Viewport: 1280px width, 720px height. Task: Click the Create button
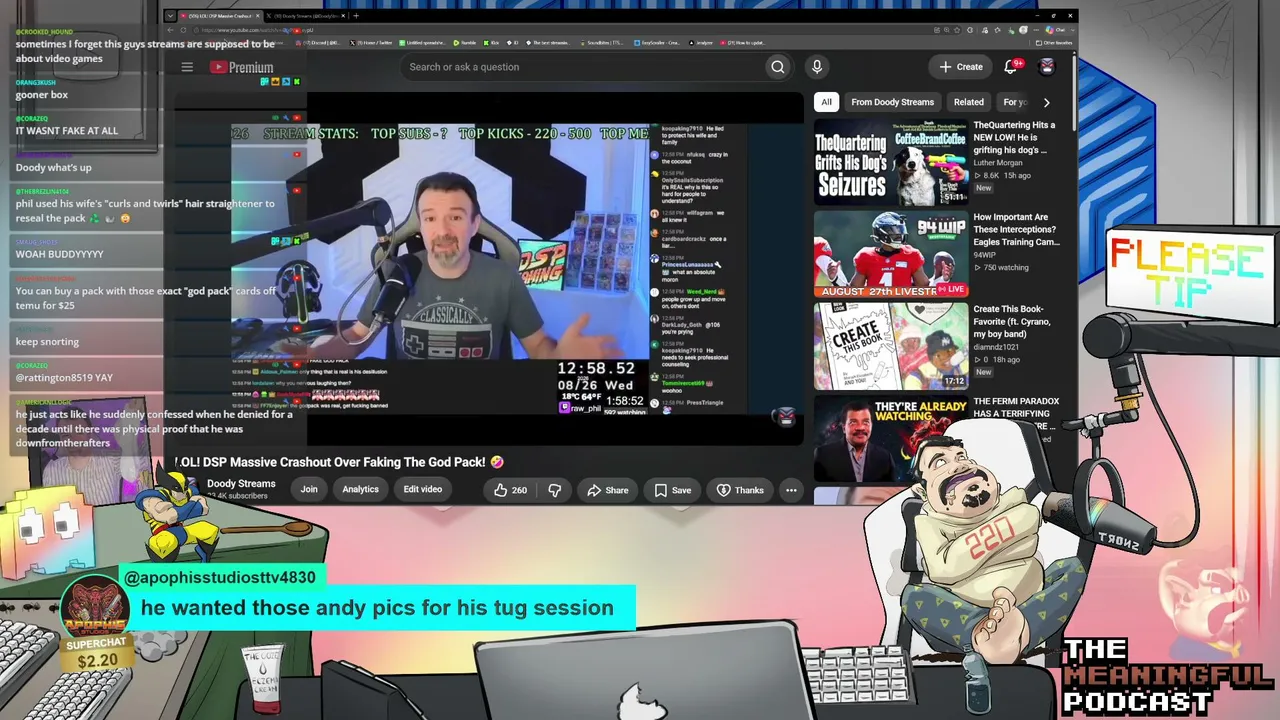[960, 67]
